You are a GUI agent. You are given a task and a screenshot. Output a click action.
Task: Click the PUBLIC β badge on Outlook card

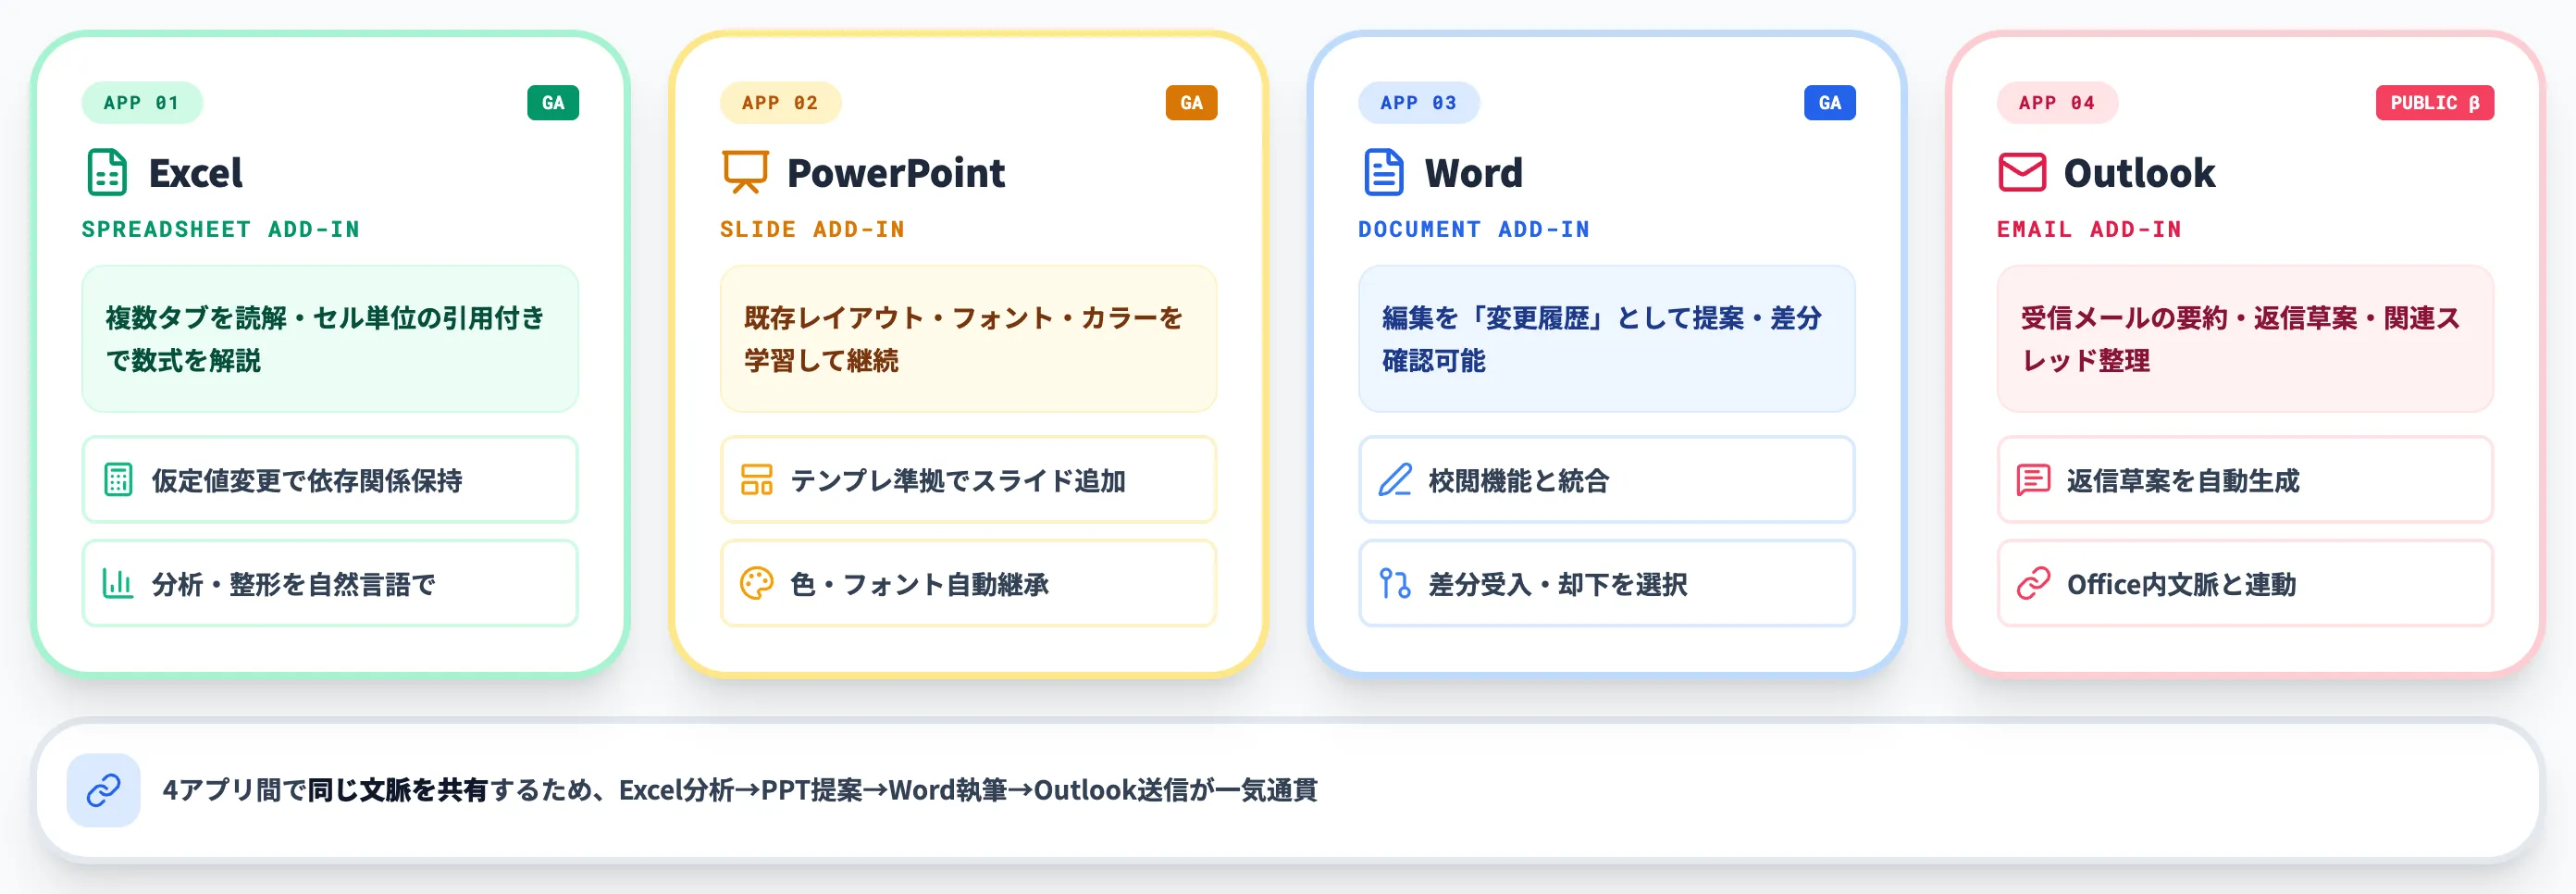point(2434,103)
